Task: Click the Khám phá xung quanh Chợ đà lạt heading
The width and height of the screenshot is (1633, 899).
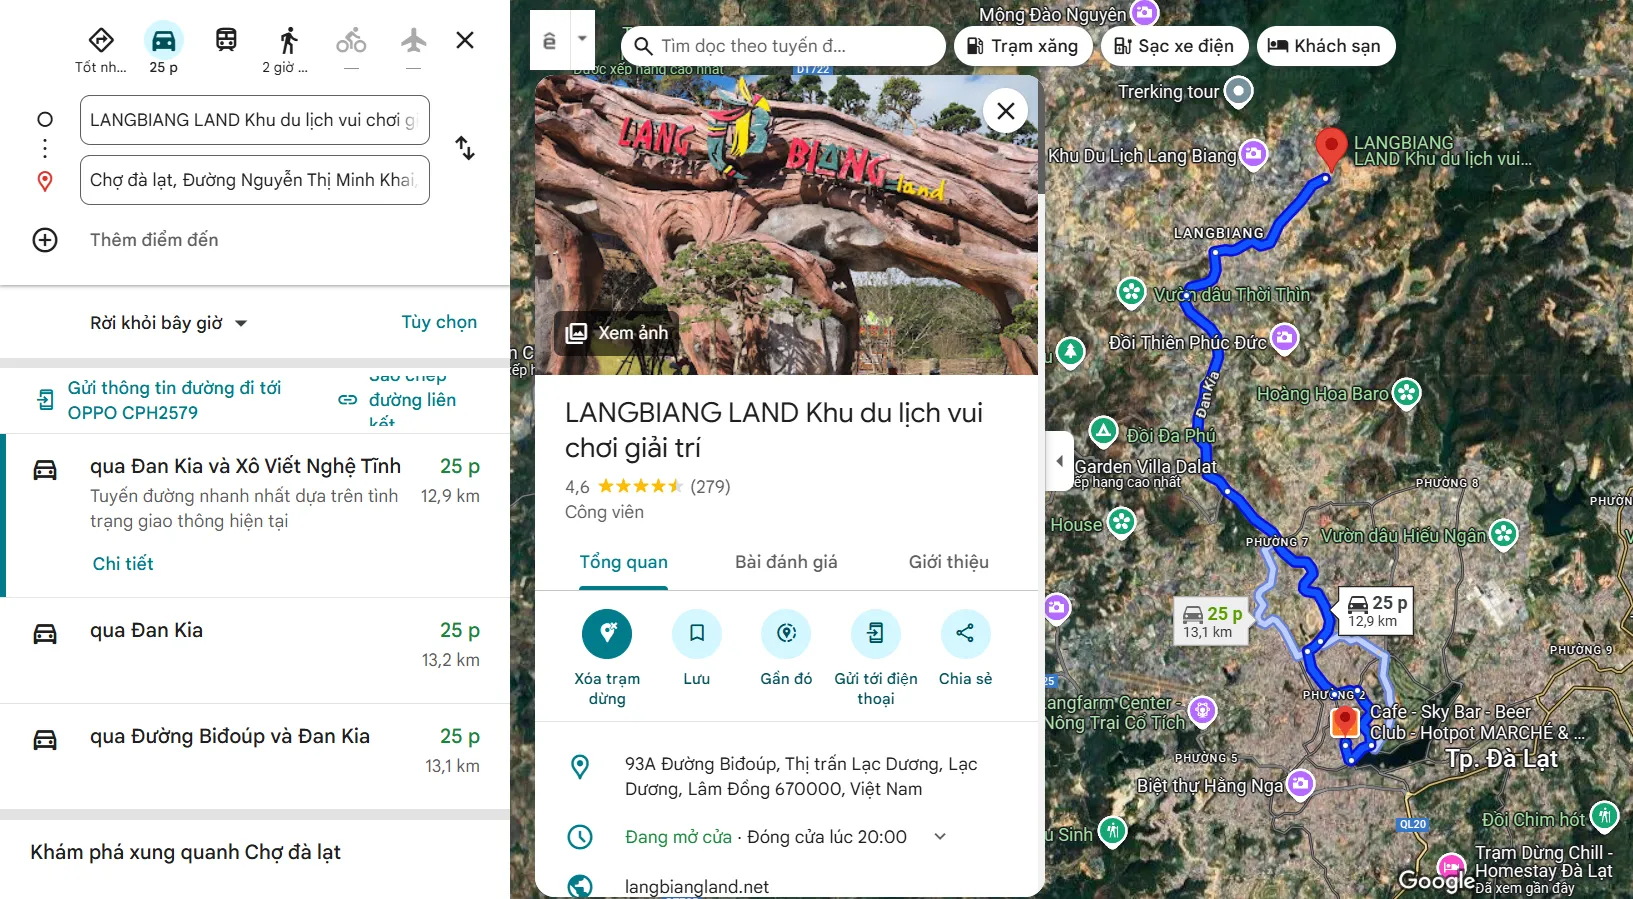Action: [185, 852]
